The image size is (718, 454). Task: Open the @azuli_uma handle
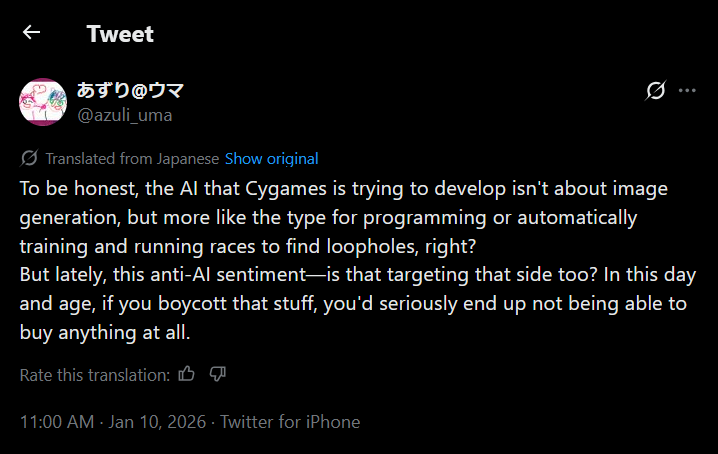click(124, 115)
